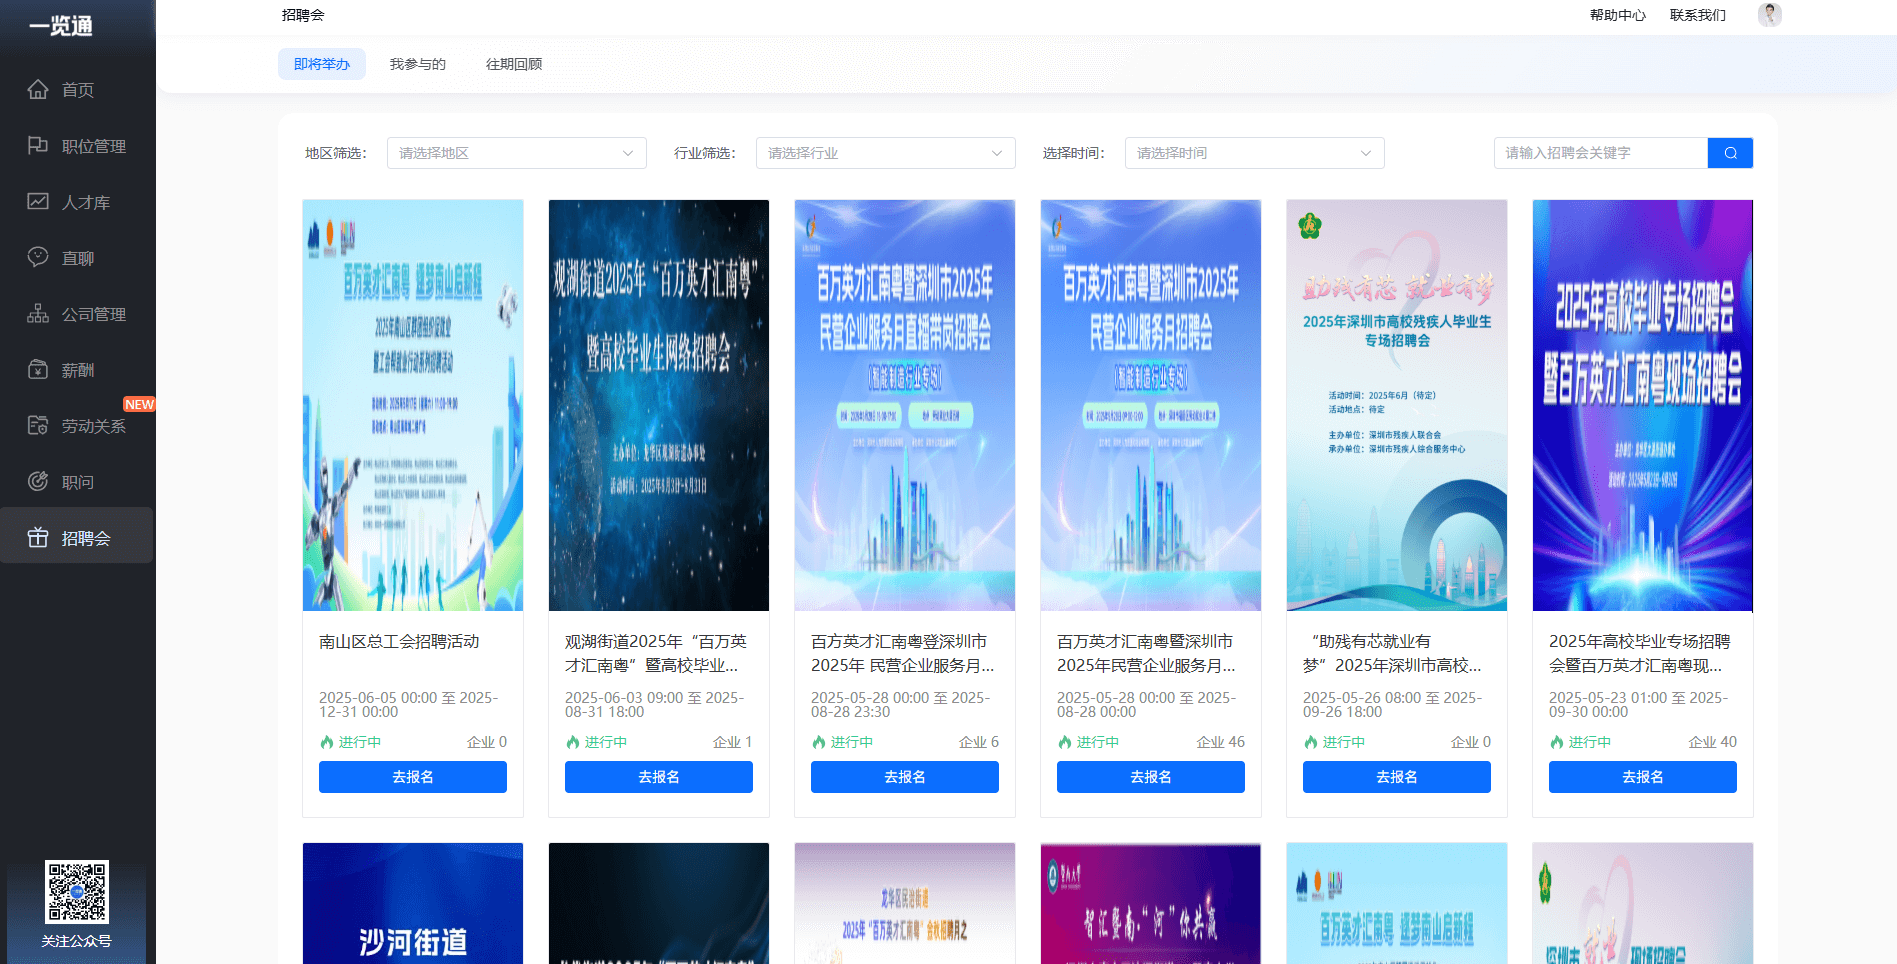The image size is (1897, 964).
Task: Click 去报名 for 南山区总工会招聘活动
Action: click(413, 777)
